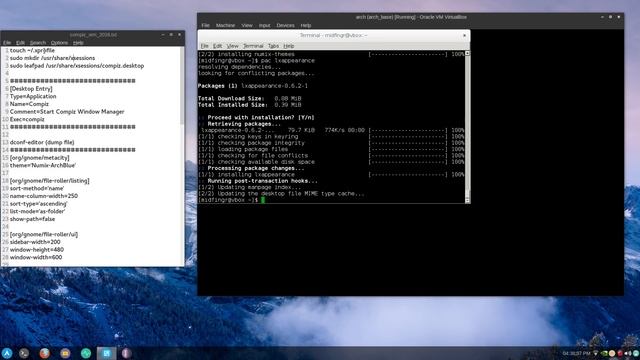
Task: Click the 'sidebar-width=200' line
Action: 35,242
